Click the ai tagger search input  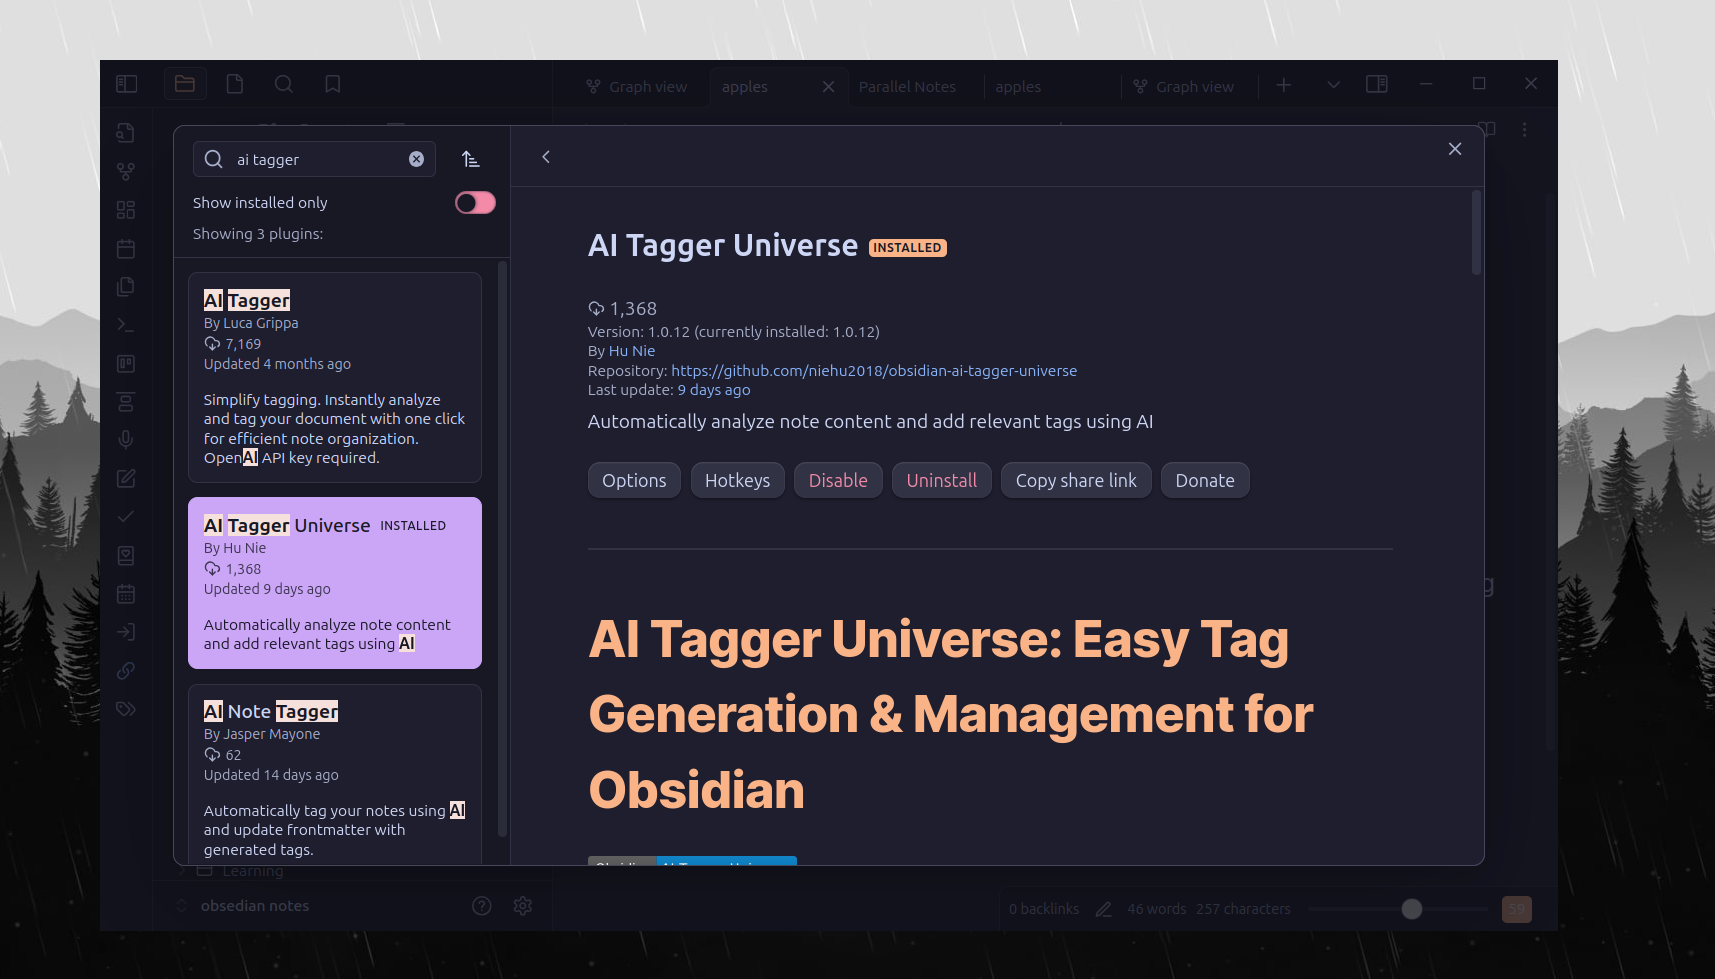pyautogui.click(x=314, y=159)
